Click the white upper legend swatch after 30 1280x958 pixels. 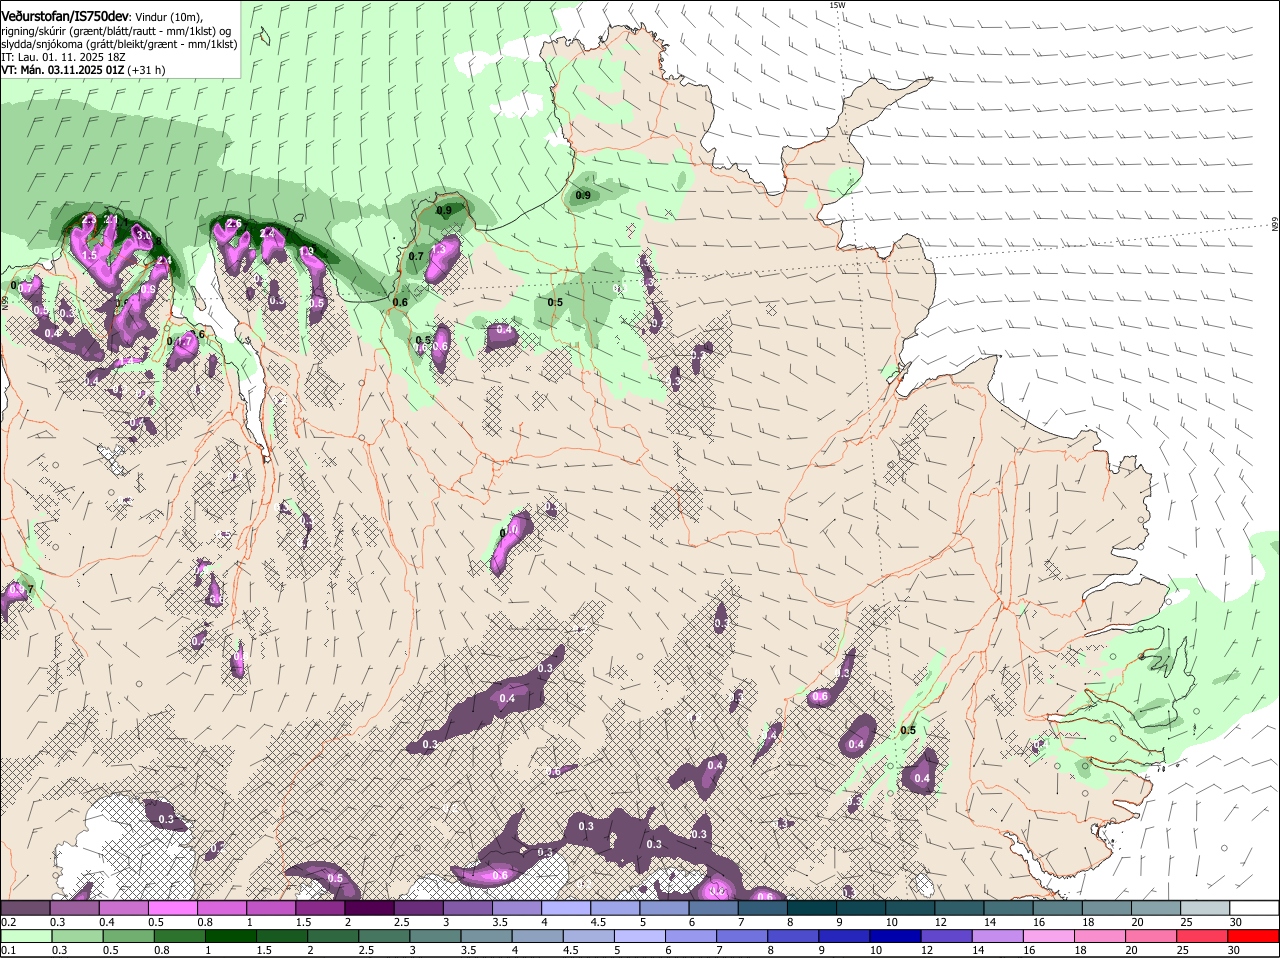click(x=1255, y=907)
